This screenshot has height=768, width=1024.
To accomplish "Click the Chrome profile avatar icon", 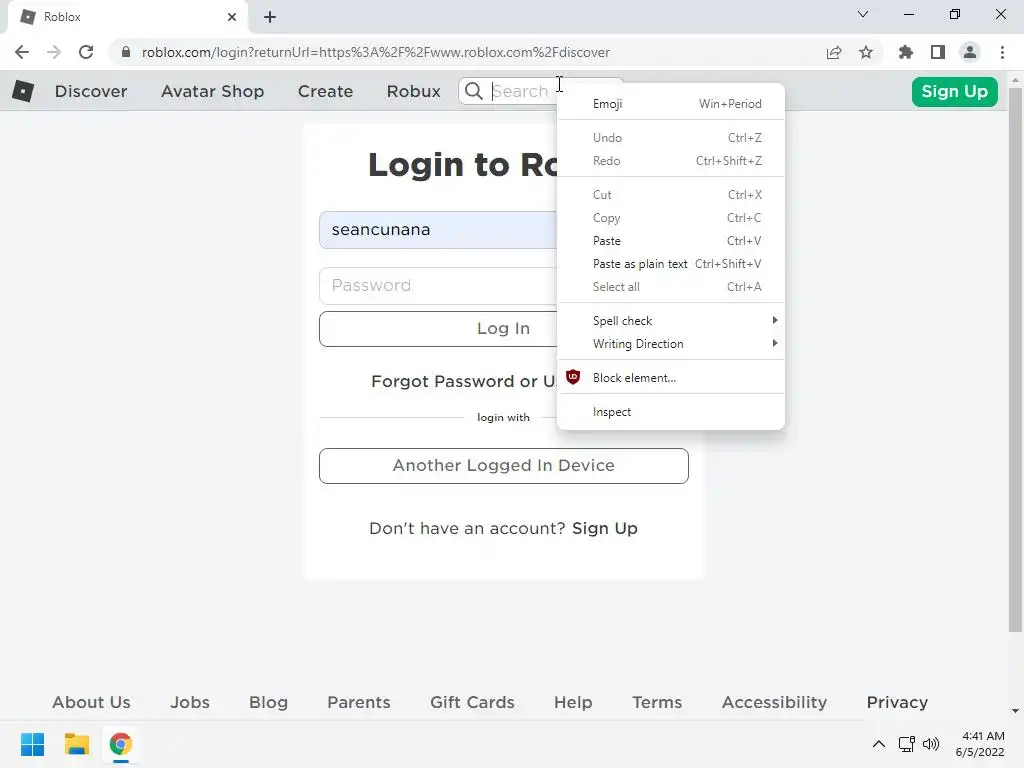I will pos(970,52).
